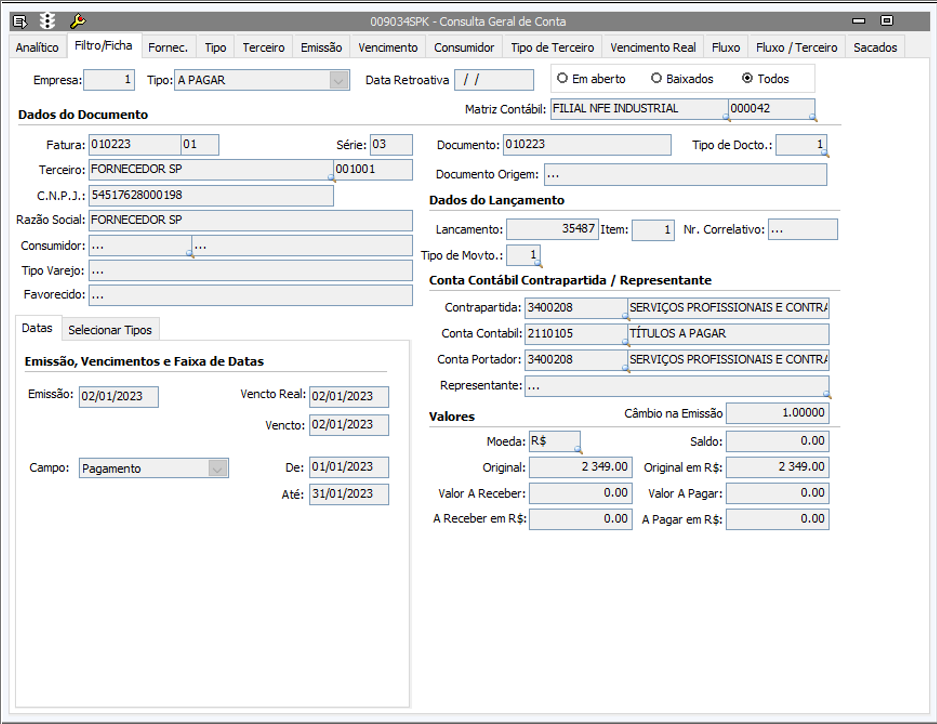Screen dimensions: 937x724
Task: Click lookup marker on Terceiro field
Action: click(330, 176)
